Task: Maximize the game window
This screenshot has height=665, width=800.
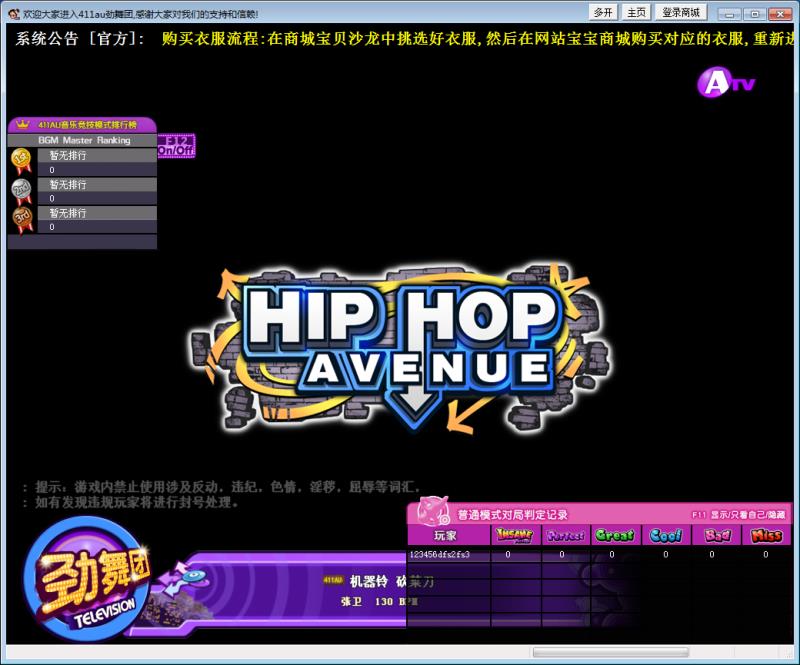Action: [x=755, y=14]
